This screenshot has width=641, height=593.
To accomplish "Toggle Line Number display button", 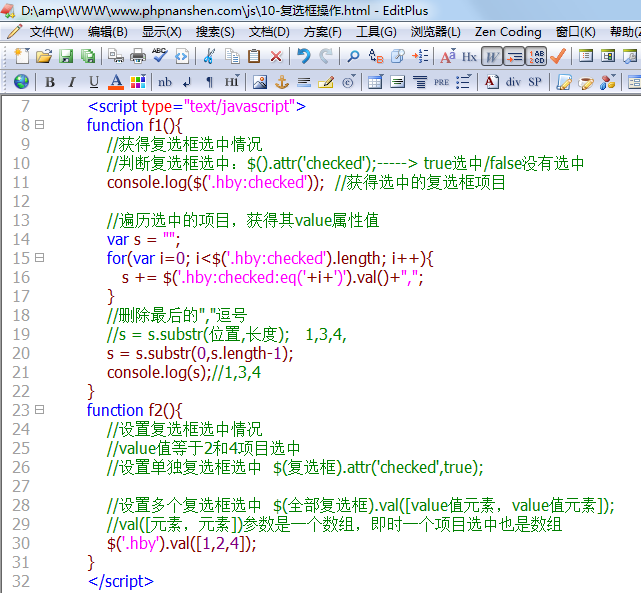I will tap(536, 56).
